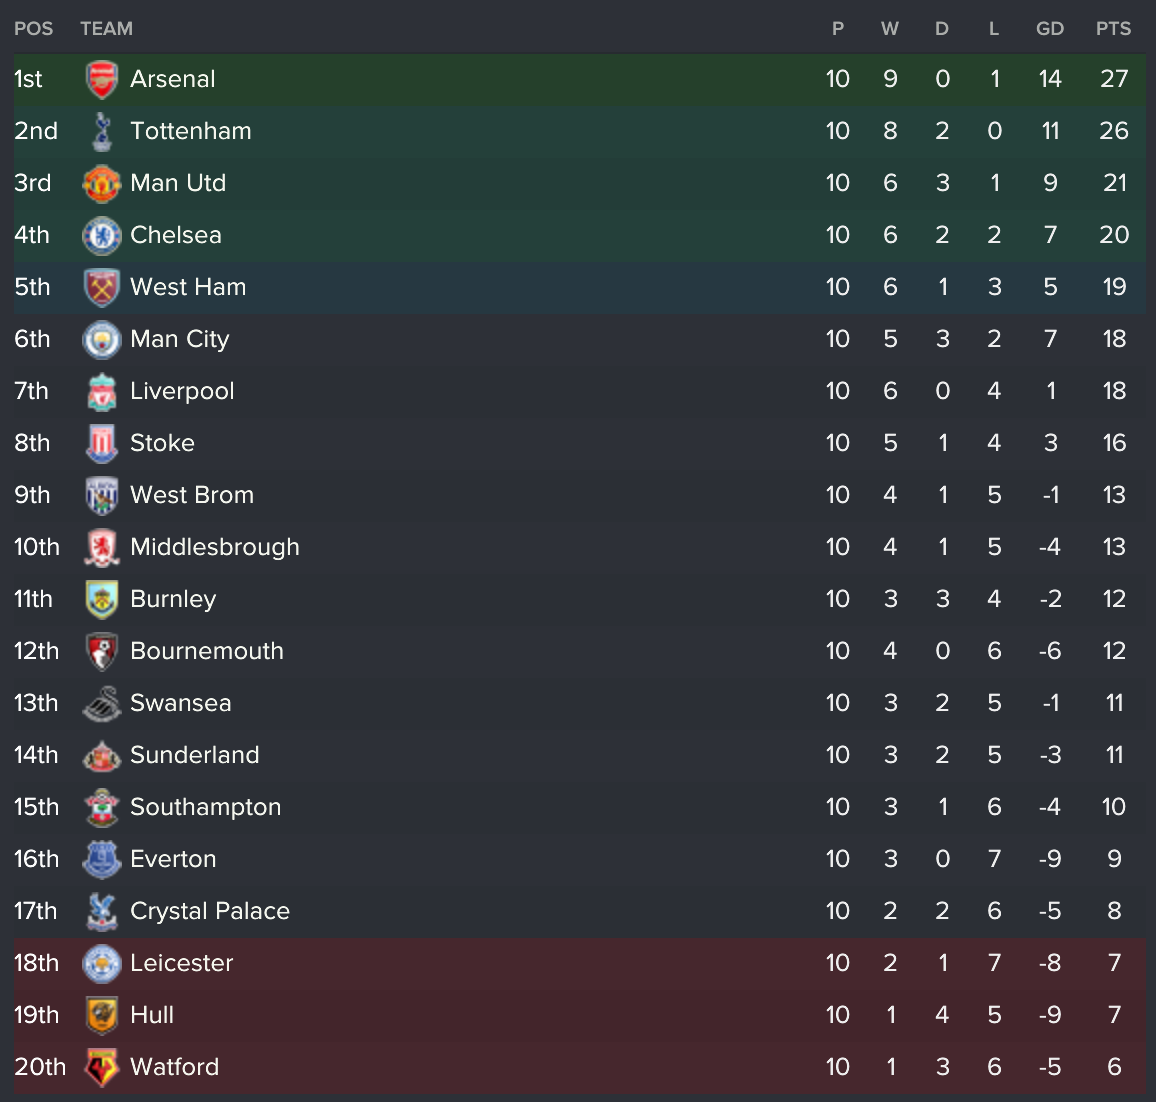Click the Watford club crest
The height and width of the screenshot is (1102, 1156).
[x=102, y=1067]
